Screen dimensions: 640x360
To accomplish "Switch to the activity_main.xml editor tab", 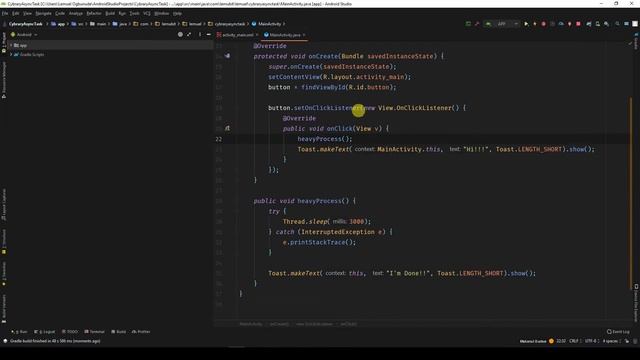I will pos(237,35).
